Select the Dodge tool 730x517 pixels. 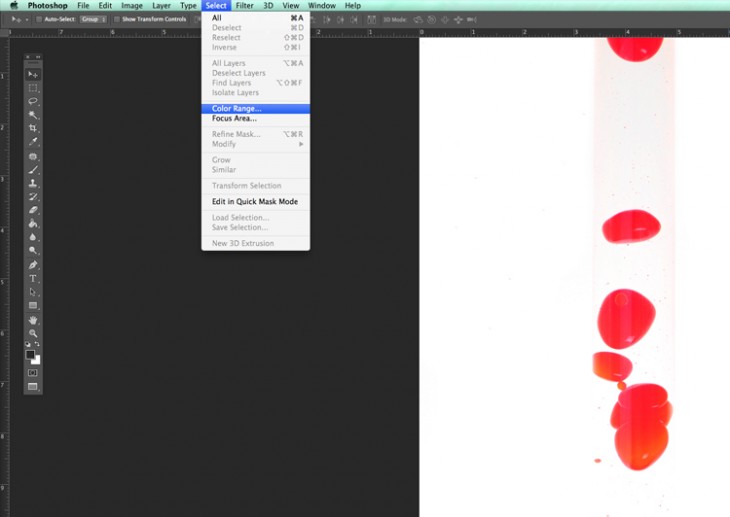coord(33,251)
